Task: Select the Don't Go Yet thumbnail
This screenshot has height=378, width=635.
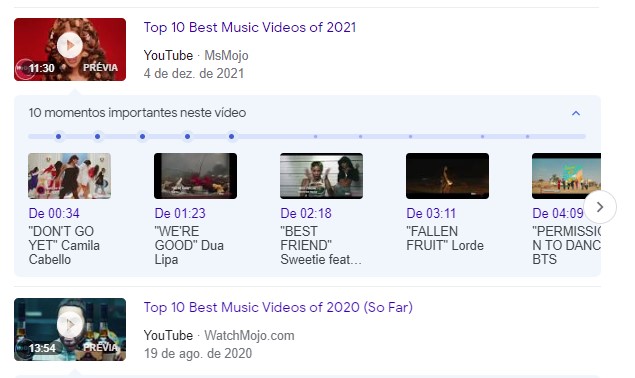Action: point(69,176)
